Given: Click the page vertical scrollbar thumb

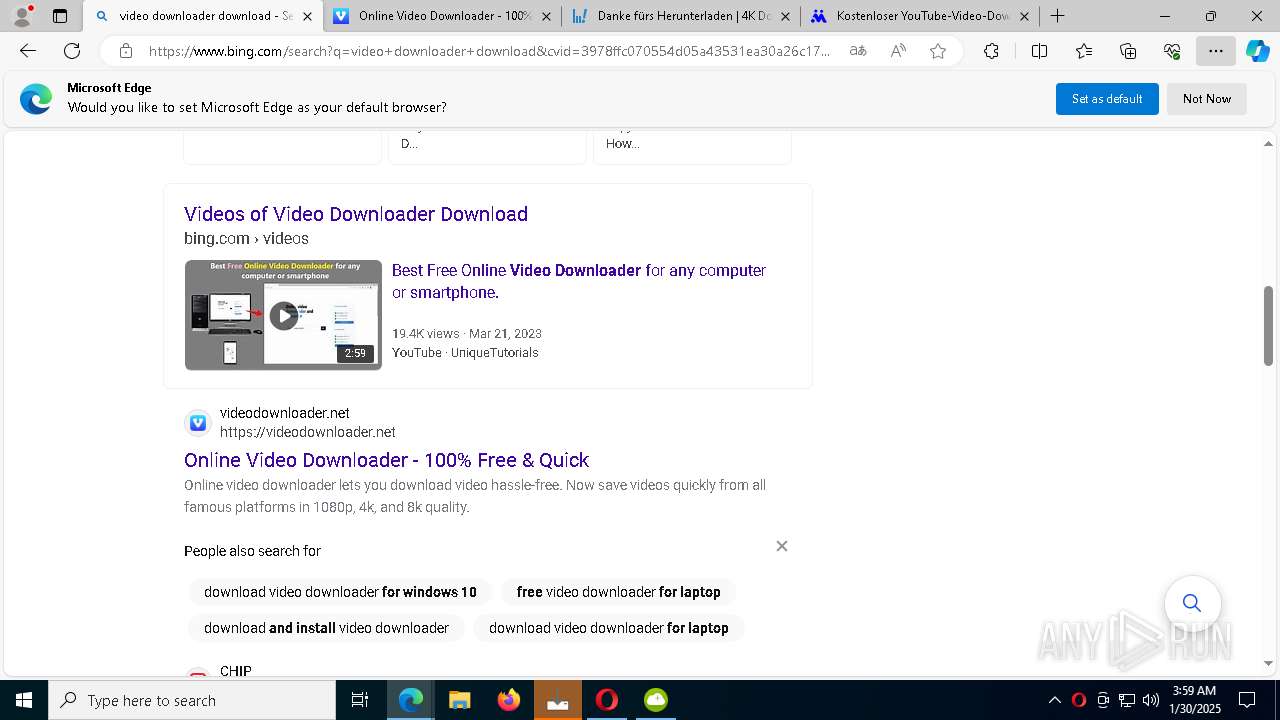Looking at the screenshot, I should 1268,326.
